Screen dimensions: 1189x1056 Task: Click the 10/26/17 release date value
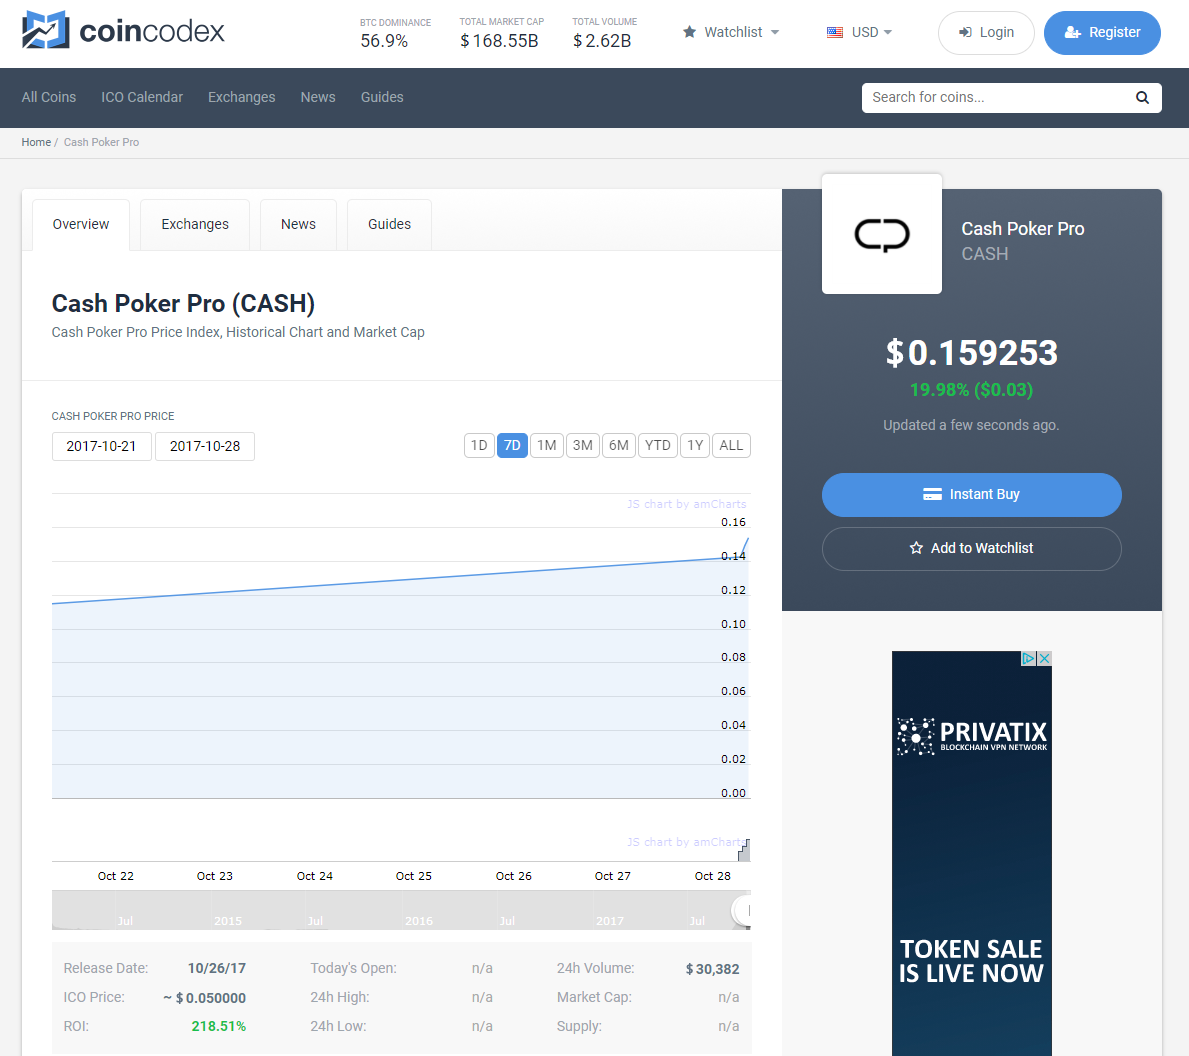217,969
